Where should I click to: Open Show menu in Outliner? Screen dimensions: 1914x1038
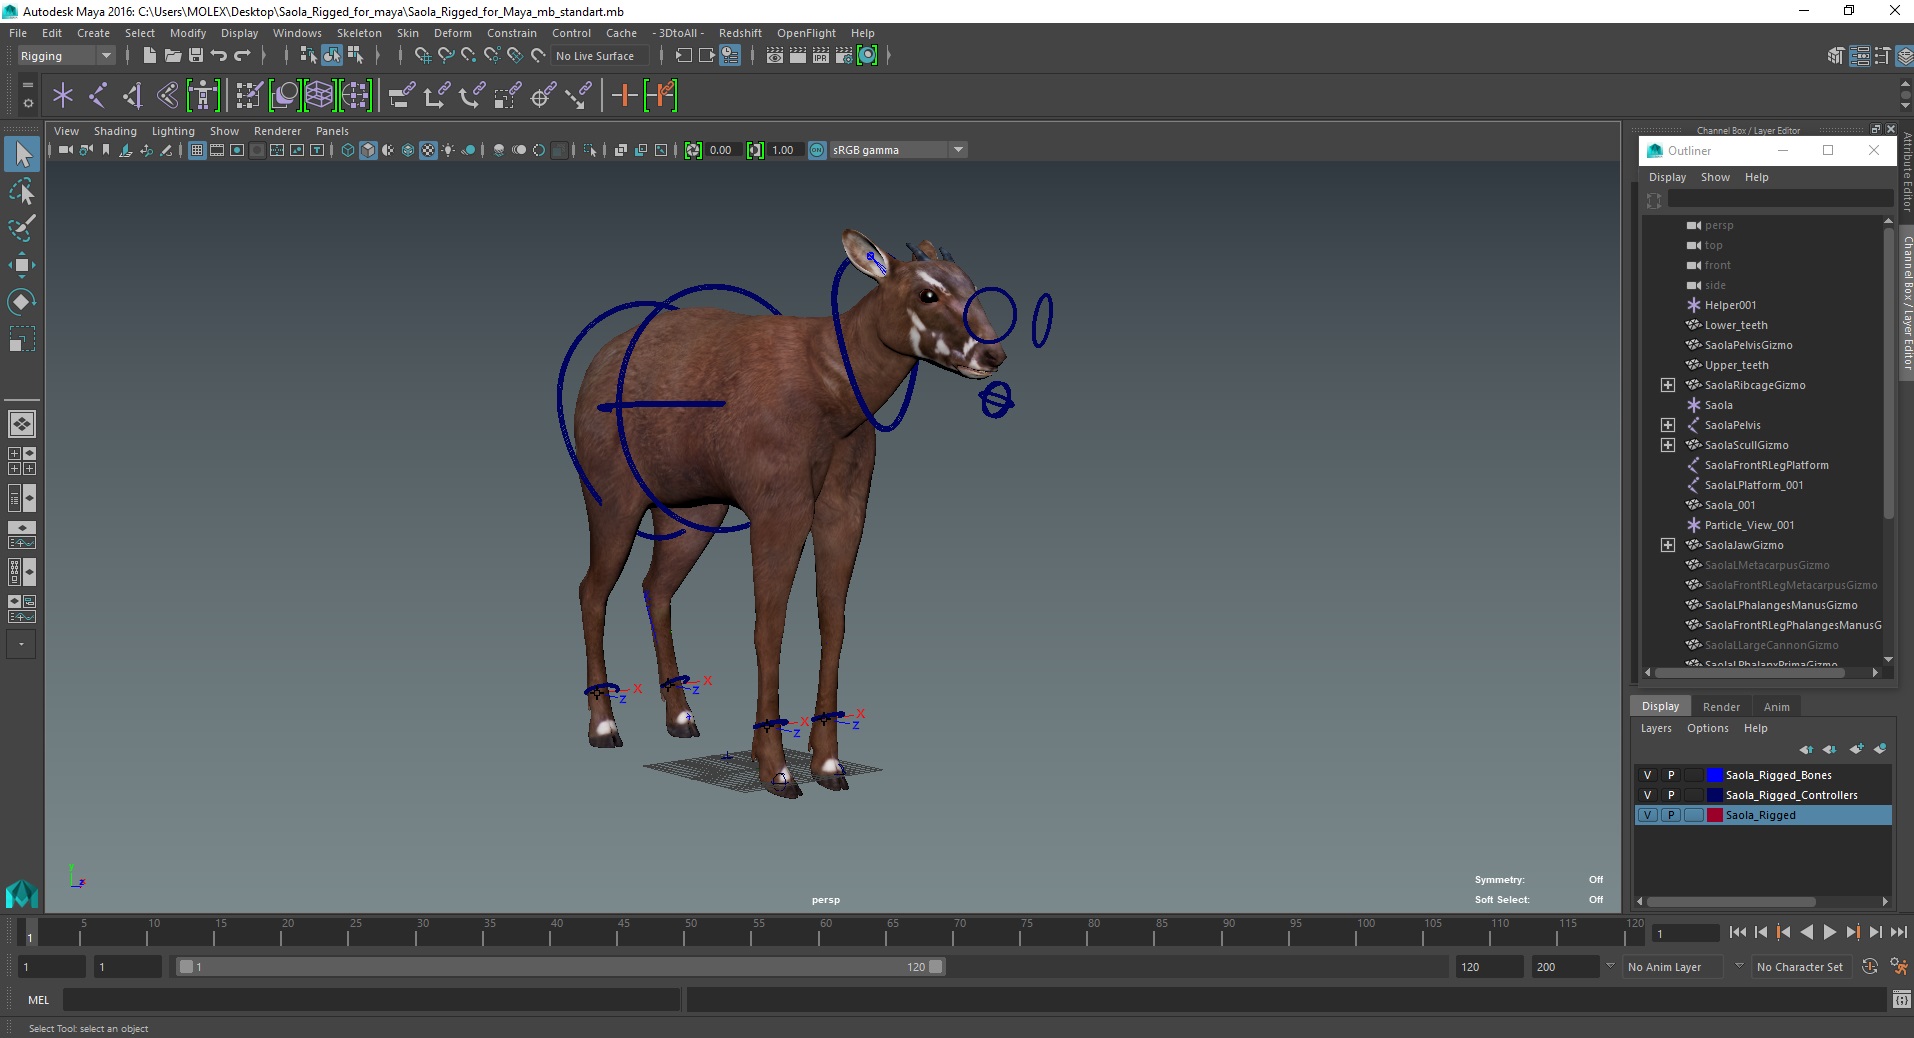tap(1714, 177)
